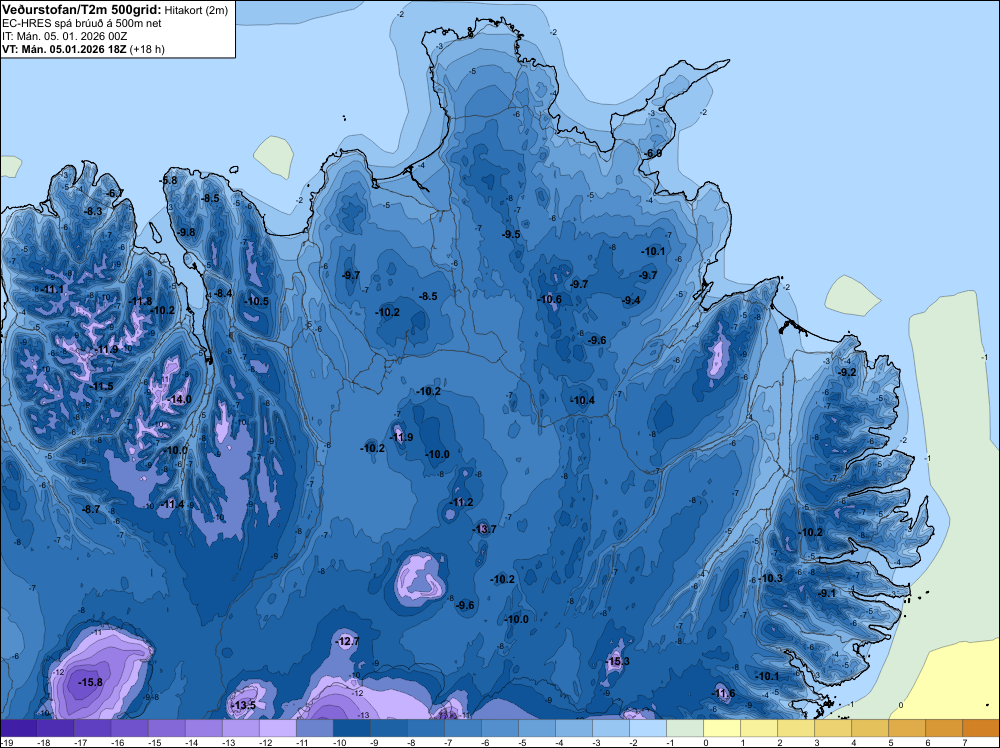Select the -8.4 temperature label
This screenshot has width=1000, height=748.
pos(223,293)
